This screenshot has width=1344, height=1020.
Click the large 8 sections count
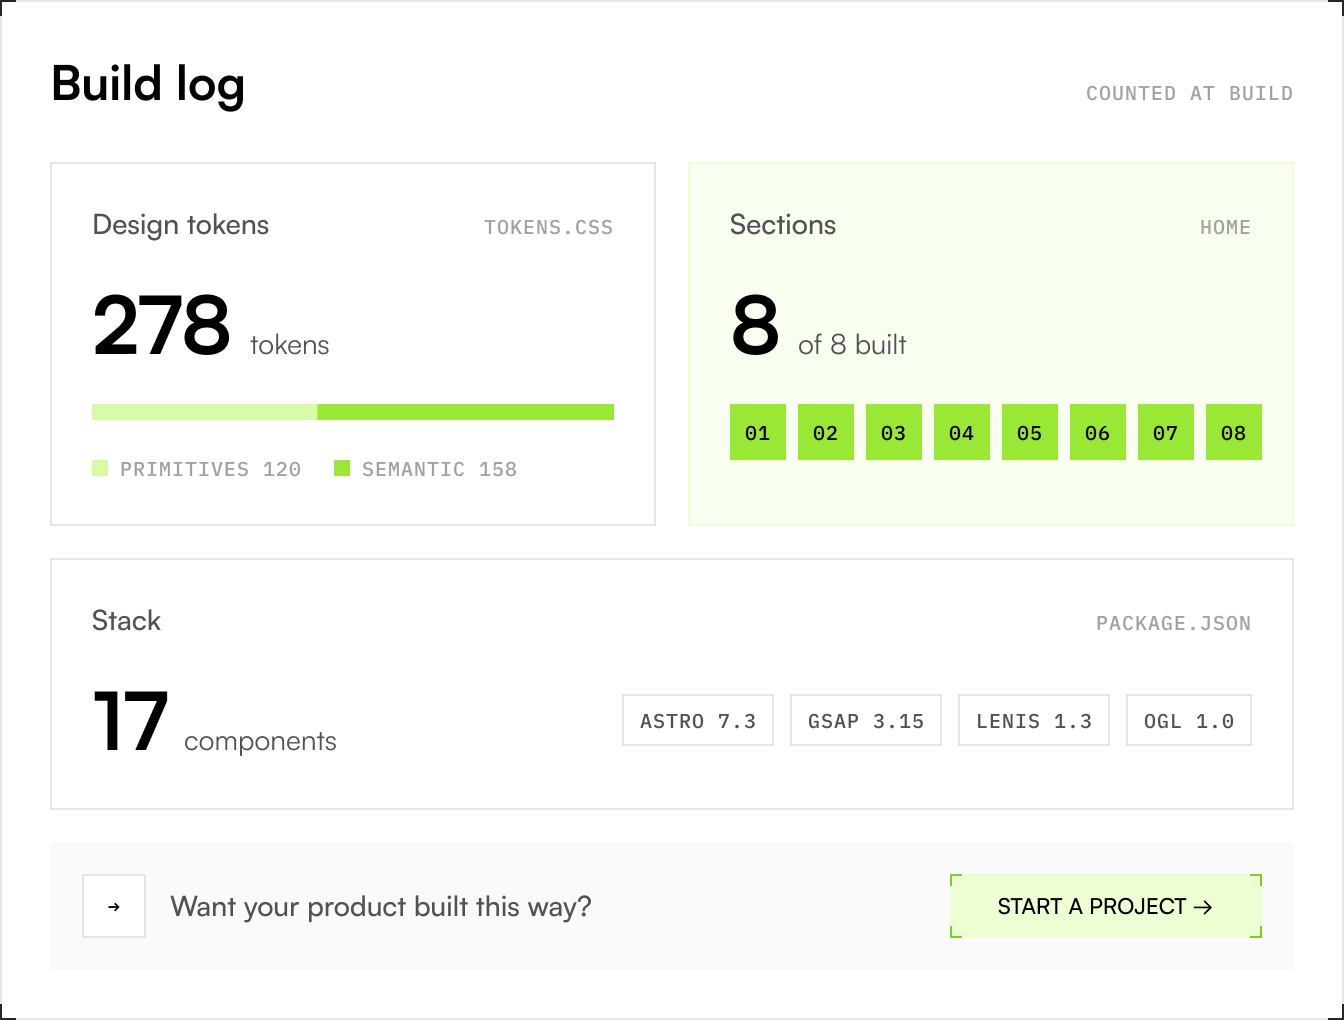click(x=755, y=325)
